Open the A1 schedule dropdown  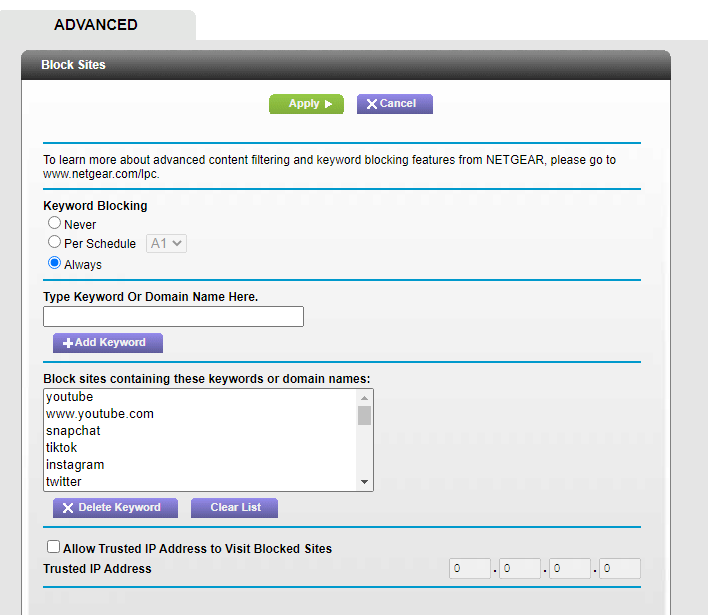[167, 243]
